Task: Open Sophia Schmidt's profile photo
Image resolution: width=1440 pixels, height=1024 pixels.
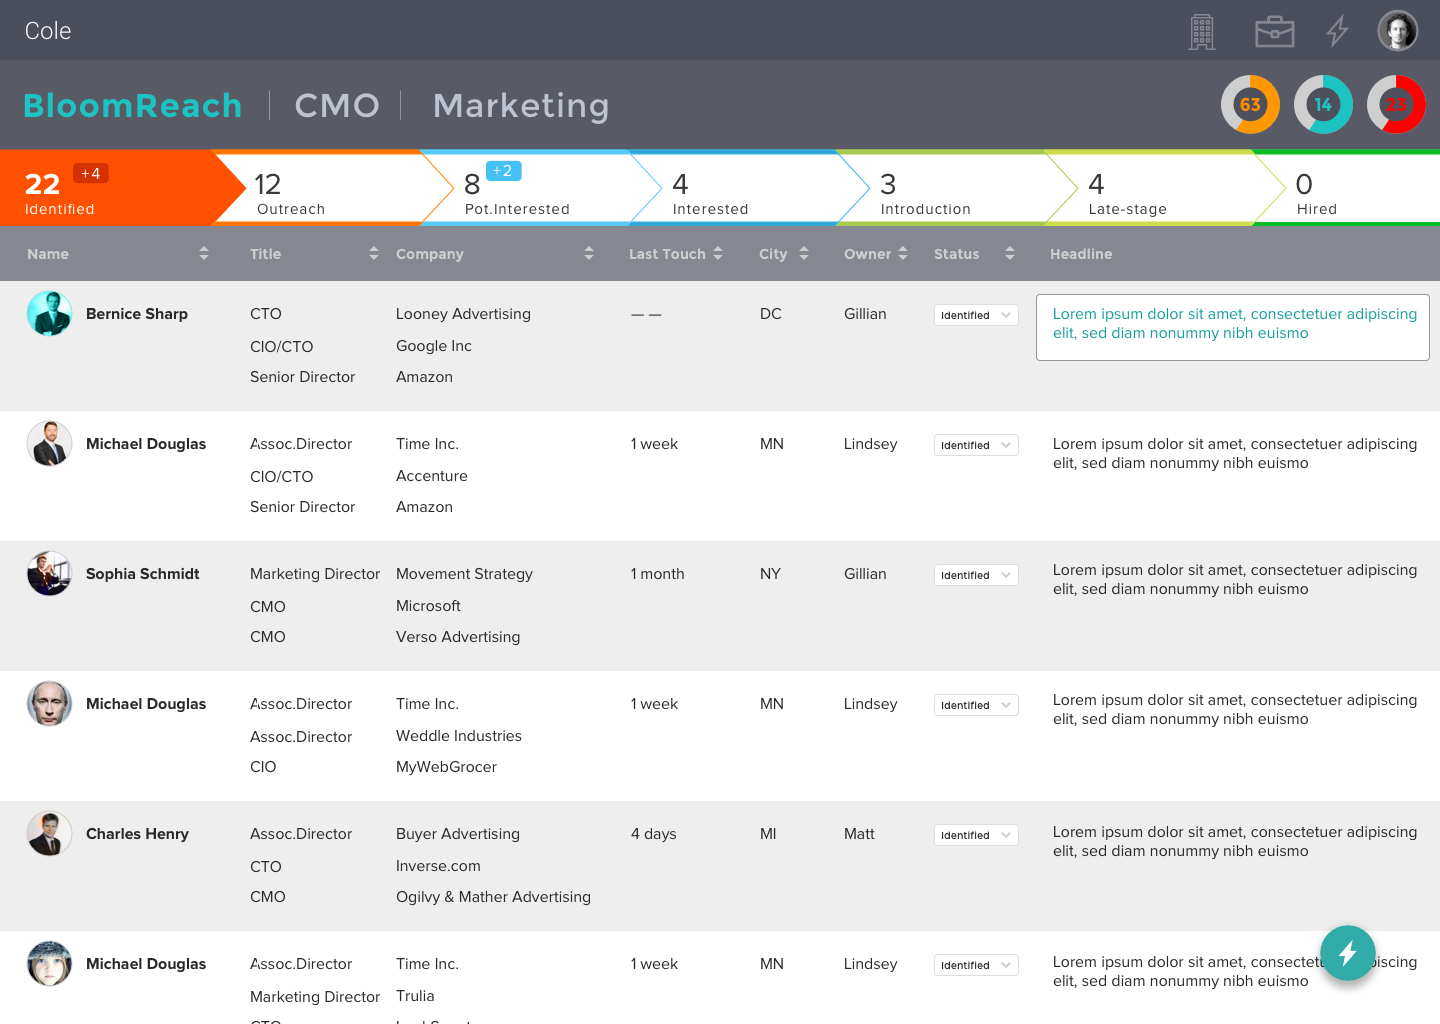Action: (49, 574)
